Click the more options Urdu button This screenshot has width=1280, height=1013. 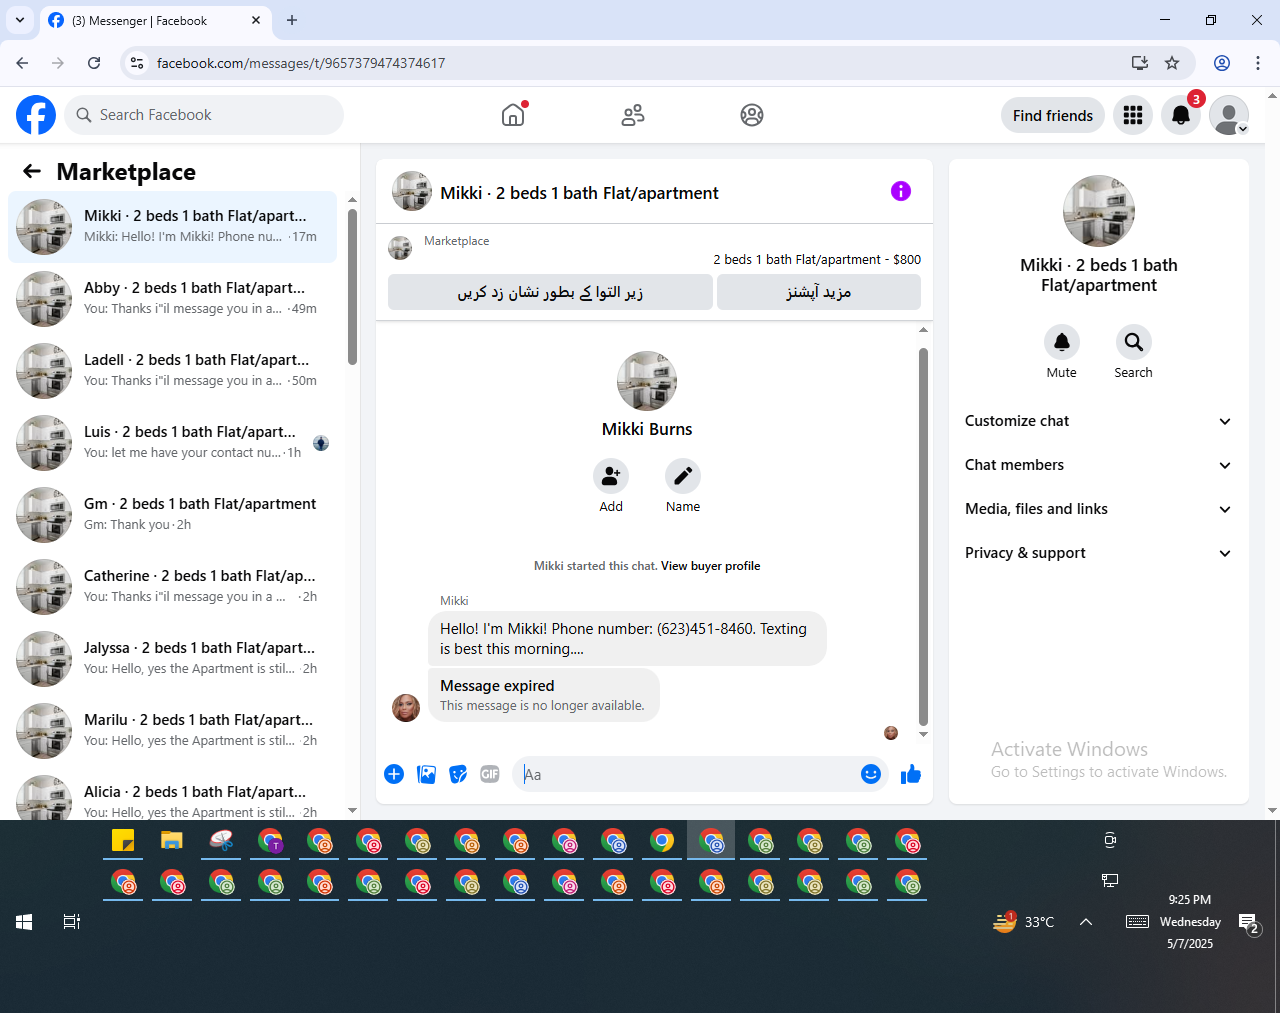point(819,292)
